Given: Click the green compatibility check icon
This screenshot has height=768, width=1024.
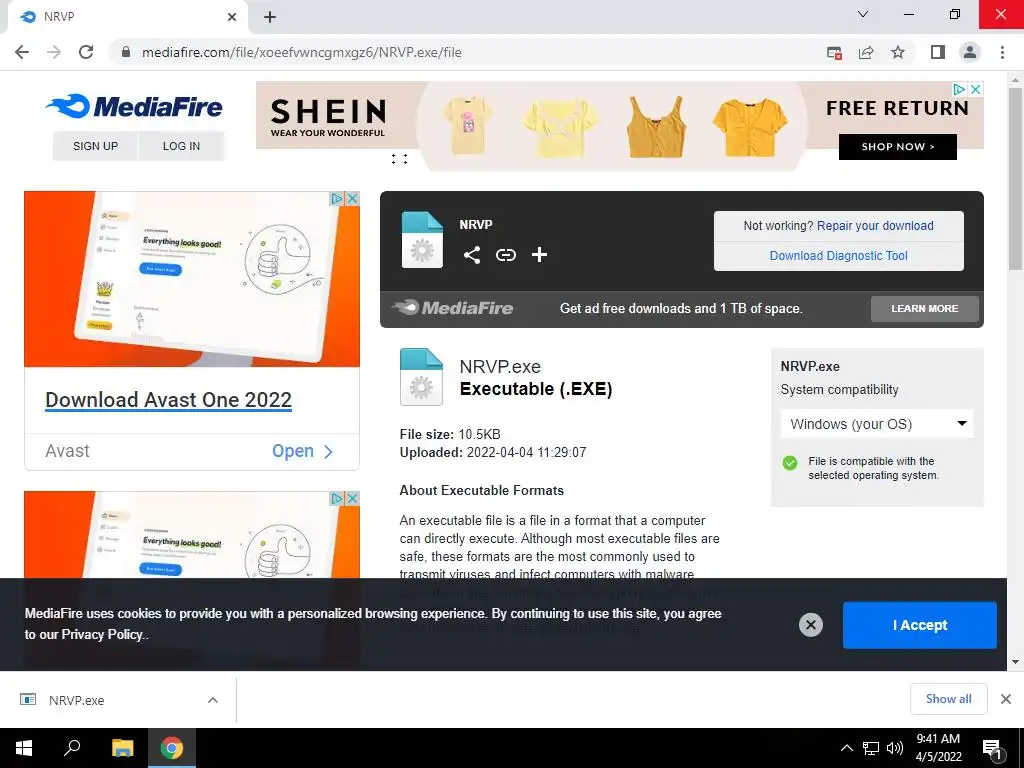Looking at the screenshot, I should click(x=790, y=463).
